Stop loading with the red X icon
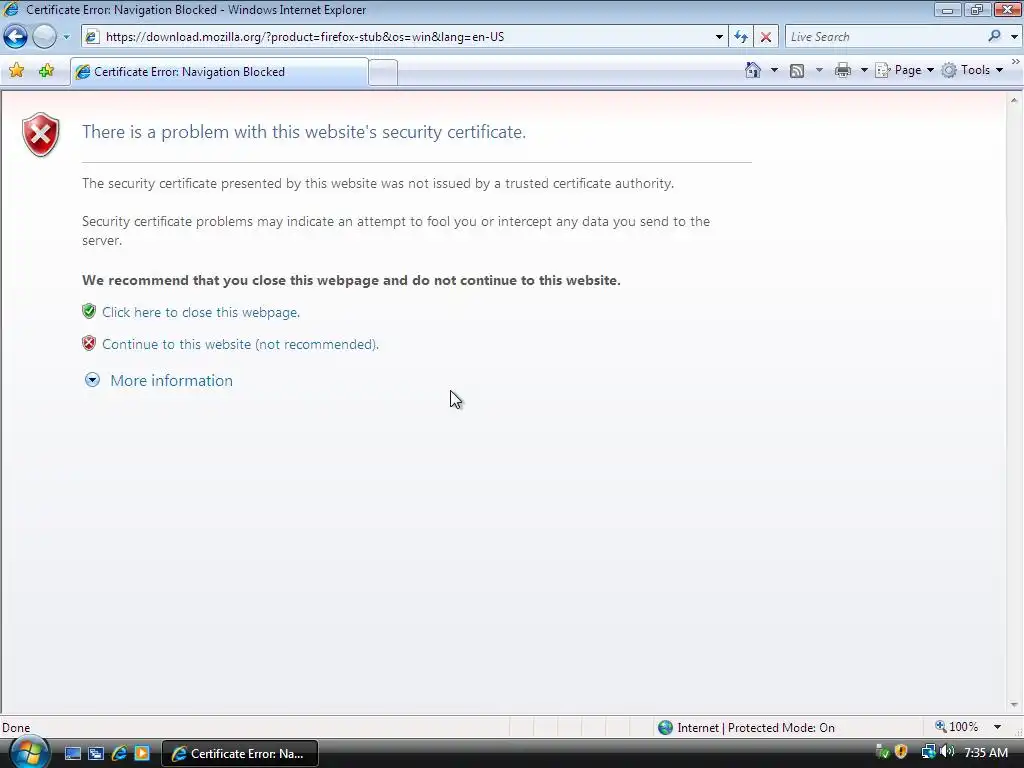This screenshot has height=768, width=1024. click(766, 37)
